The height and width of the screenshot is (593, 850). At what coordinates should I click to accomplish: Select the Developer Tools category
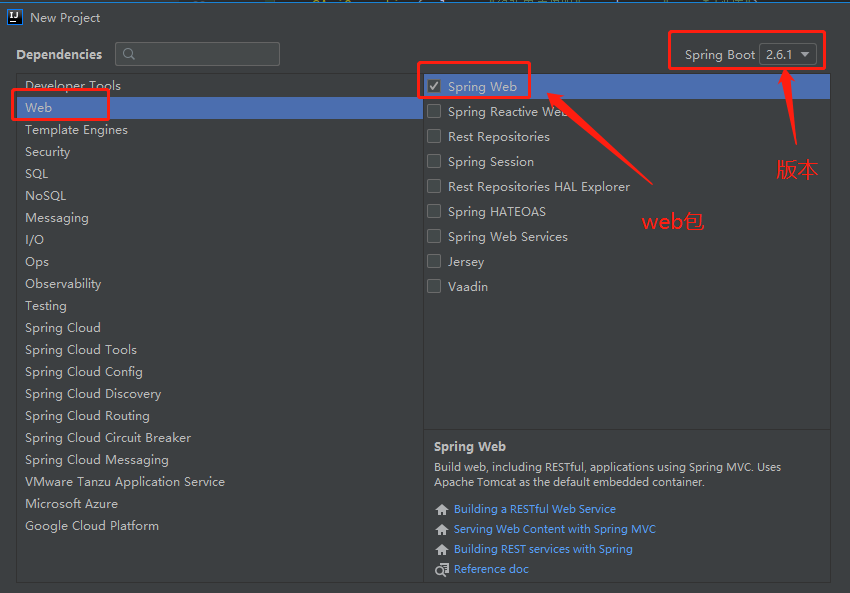[x=220, y=86]
